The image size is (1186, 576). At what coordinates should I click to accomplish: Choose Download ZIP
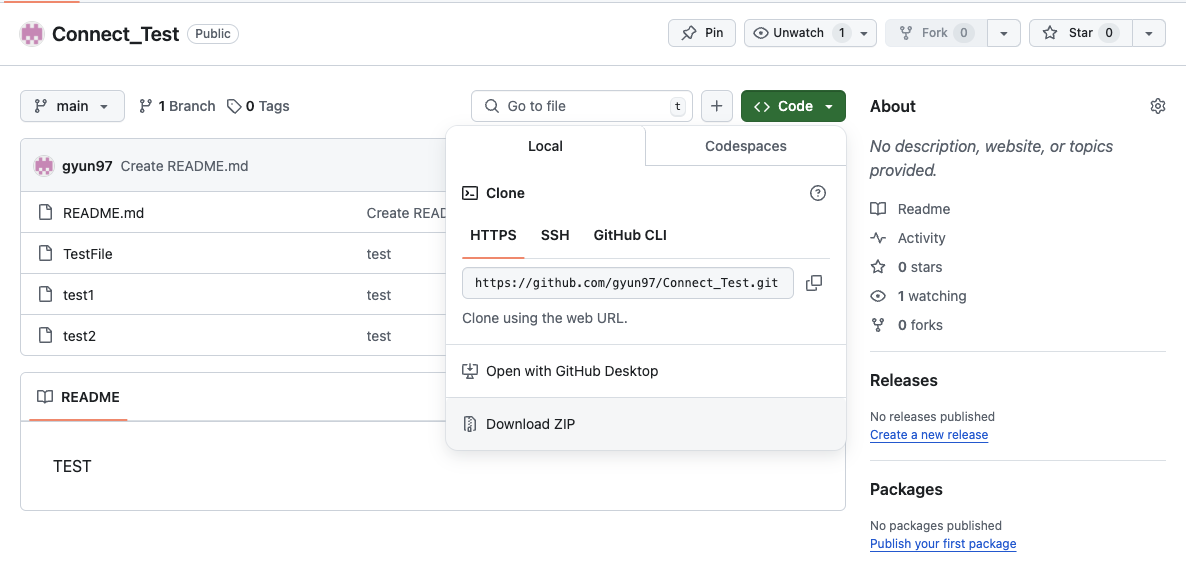(x=646, y=424)
